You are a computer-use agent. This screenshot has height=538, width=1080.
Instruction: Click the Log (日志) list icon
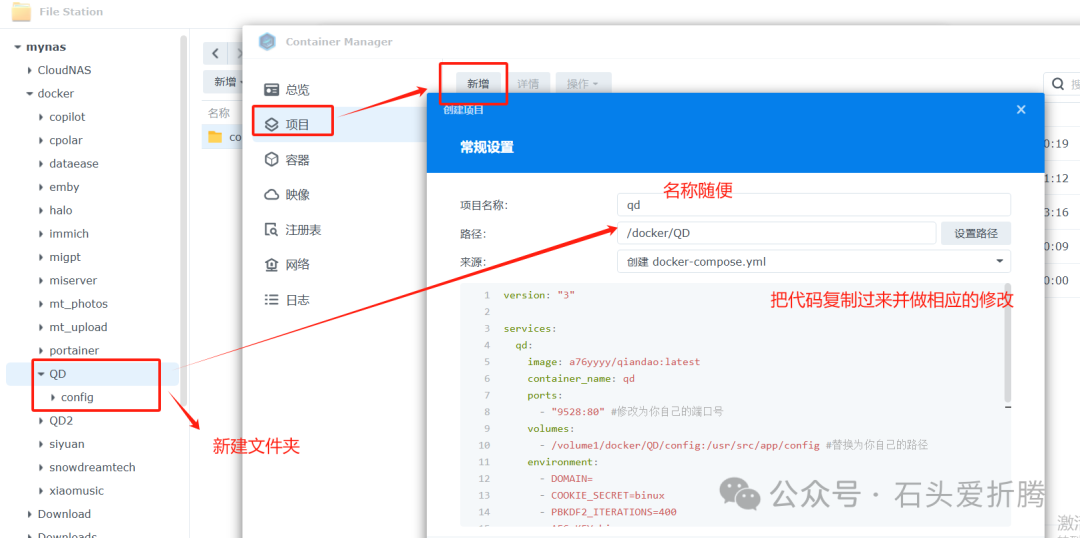tap(271, 300)
